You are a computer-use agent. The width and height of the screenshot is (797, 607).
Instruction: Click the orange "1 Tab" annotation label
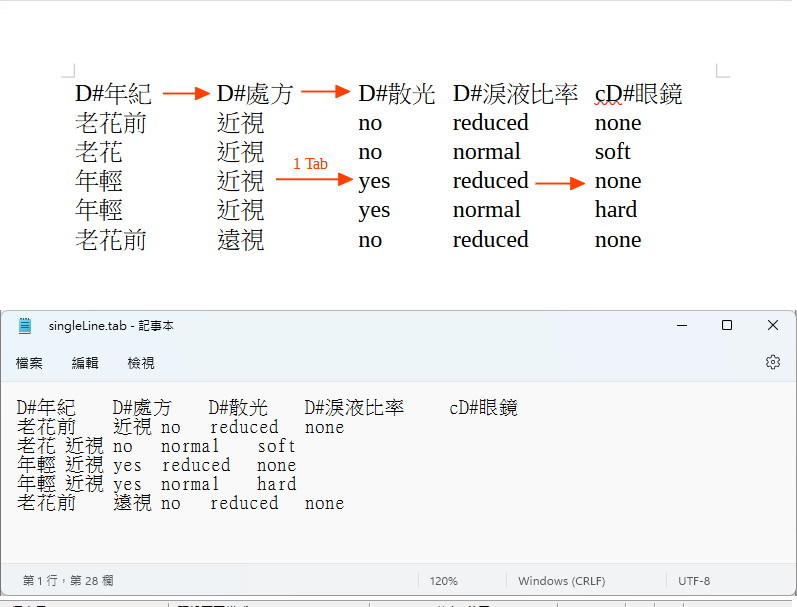310,163
